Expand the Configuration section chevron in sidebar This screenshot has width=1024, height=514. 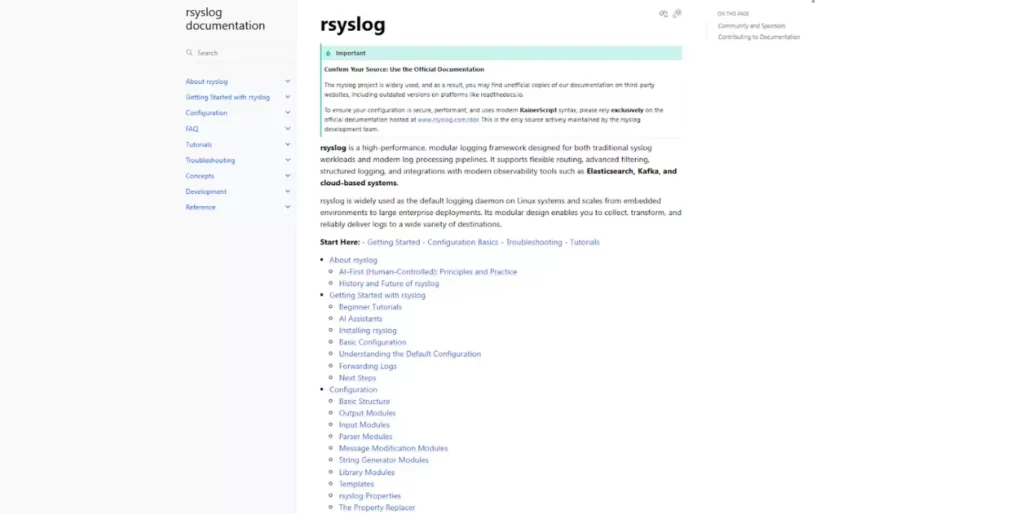[x=288, y=113]
